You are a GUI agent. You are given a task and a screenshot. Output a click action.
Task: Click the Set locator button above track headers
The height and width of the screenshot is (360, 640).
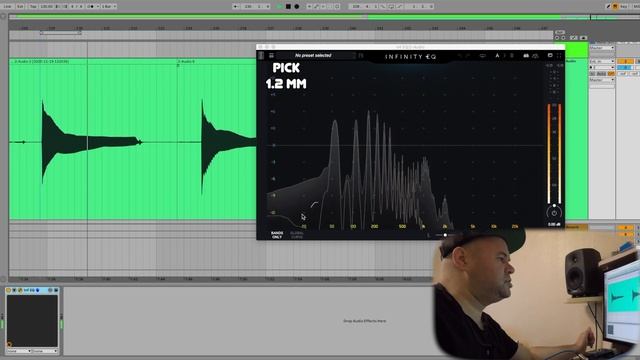(560, 32)
